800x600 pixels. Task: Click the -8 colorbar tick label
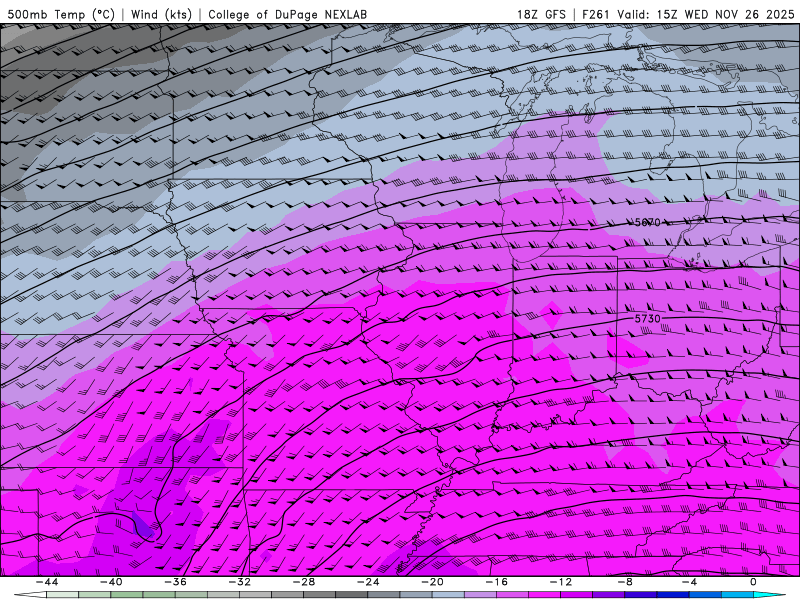click(x=625, y=582)
